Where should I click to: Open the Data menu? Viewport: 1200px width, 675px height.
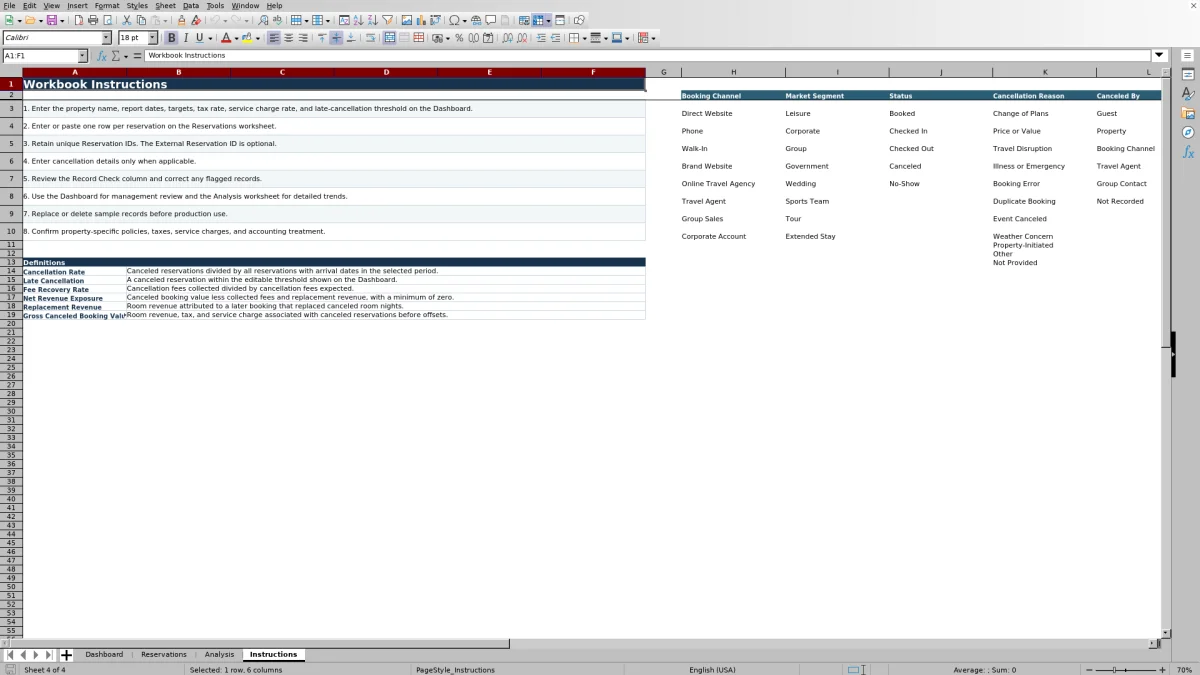(x=190, y=6)
